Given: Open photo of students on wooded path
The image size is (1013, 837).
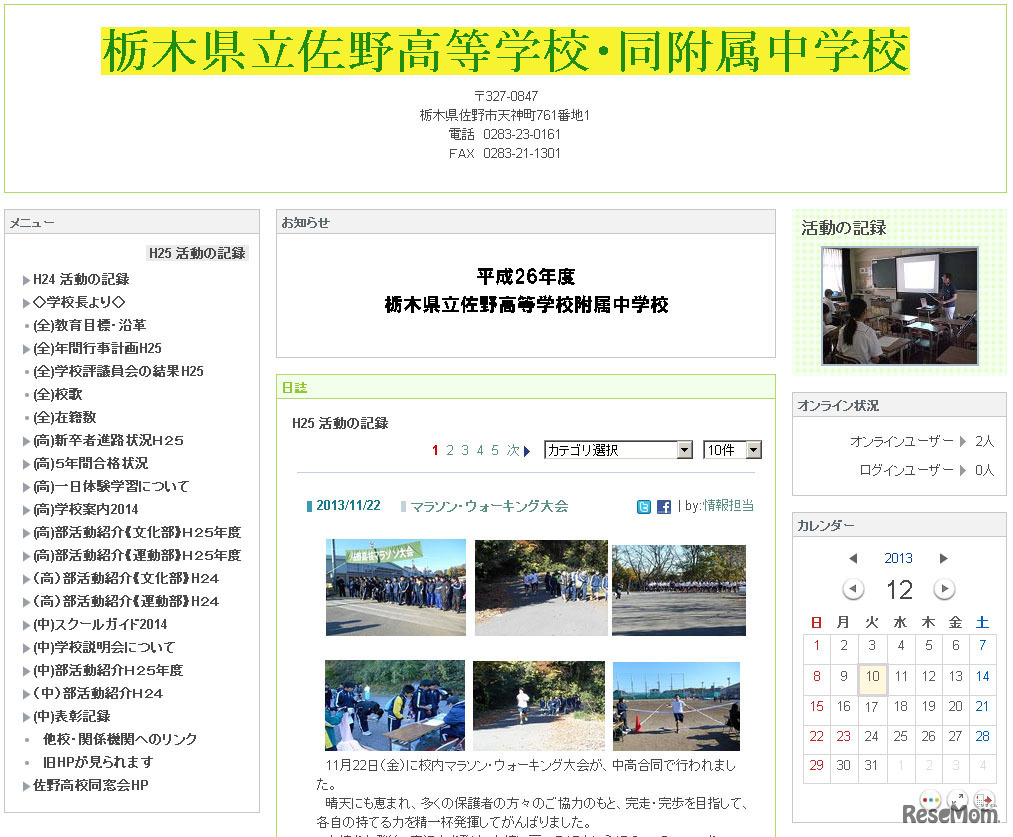Looking at the screenshot, I should point(541,587).
